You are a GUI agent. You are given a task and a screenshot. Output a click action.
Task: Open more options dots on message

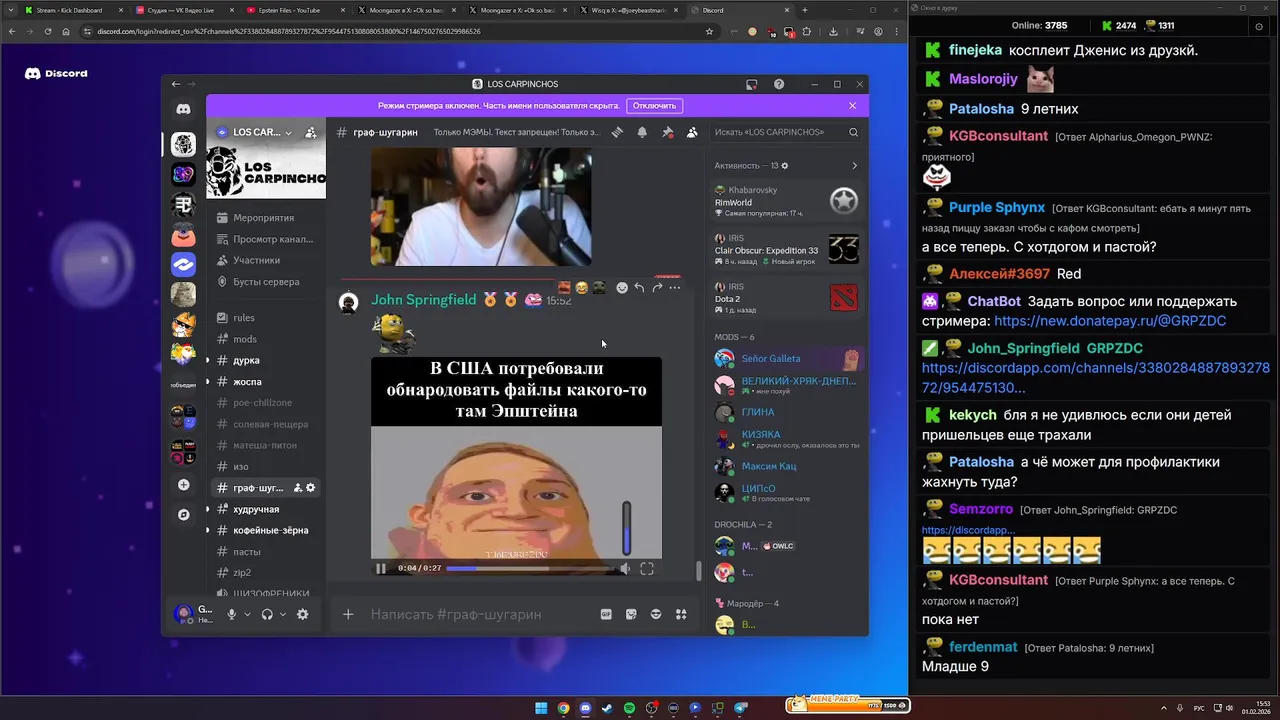pos(675,288)
